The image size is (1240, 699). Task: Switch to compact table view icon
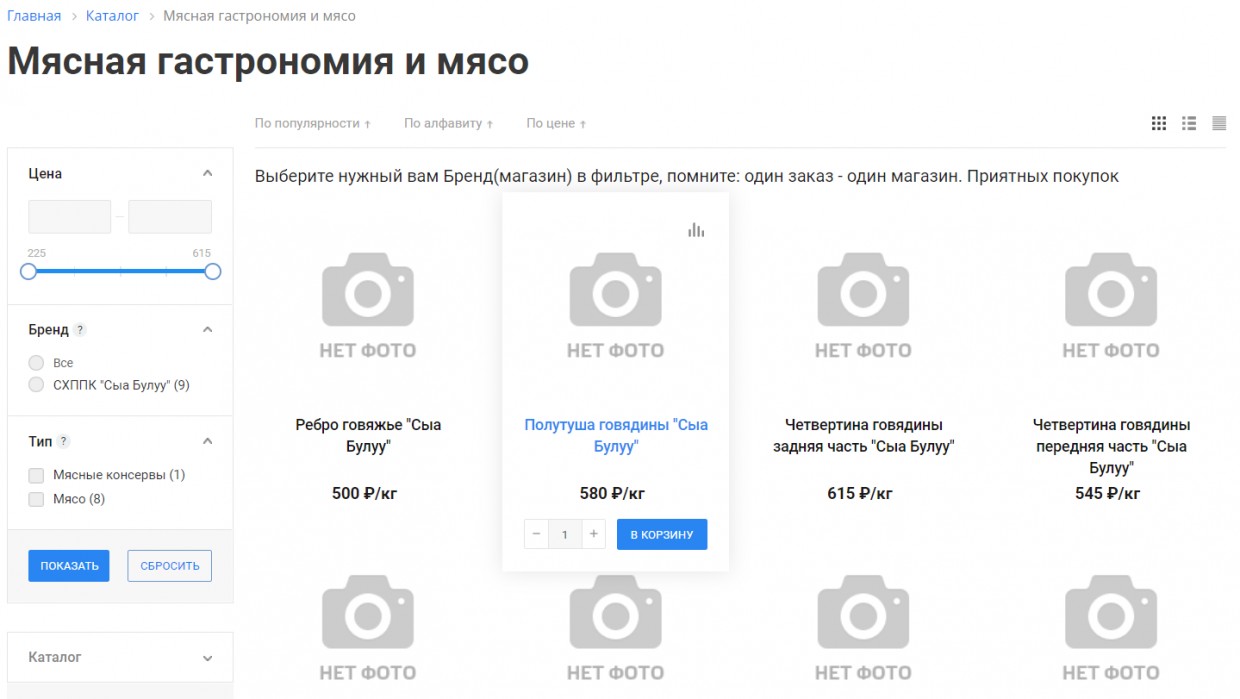(1219, 123)
